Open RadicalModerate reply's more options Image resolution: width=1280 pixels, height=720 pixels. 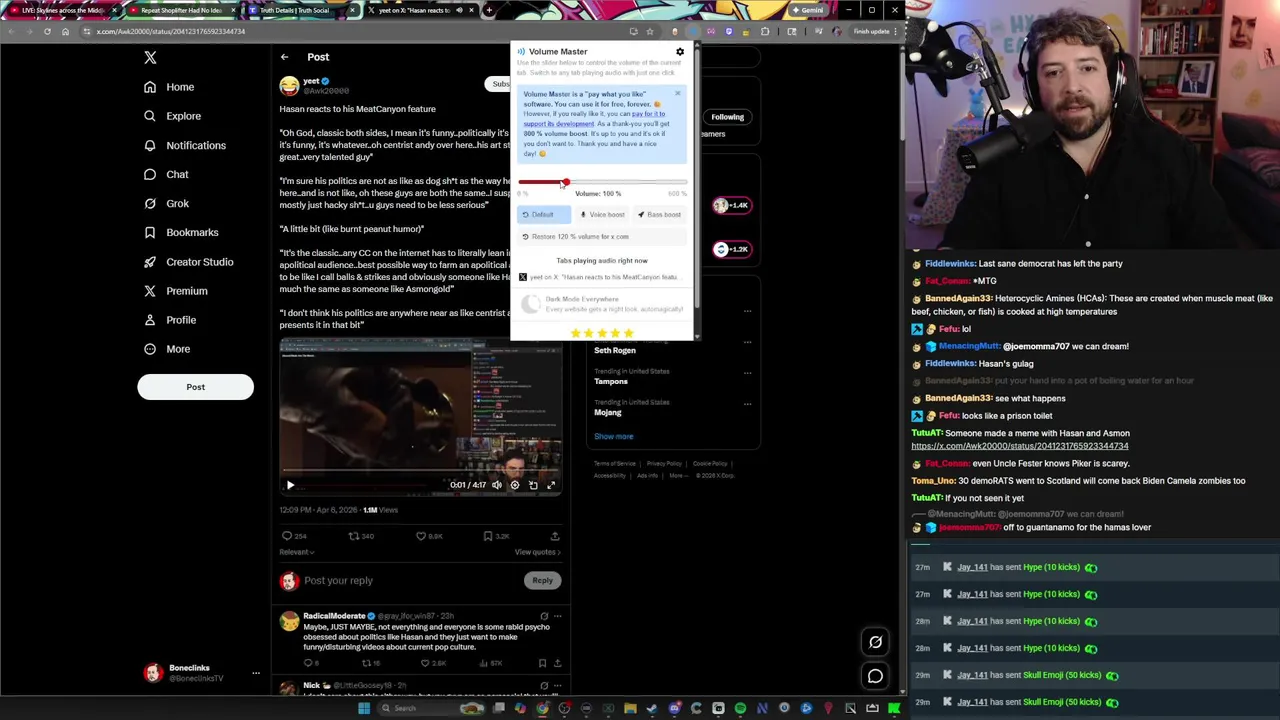(558, 616)
